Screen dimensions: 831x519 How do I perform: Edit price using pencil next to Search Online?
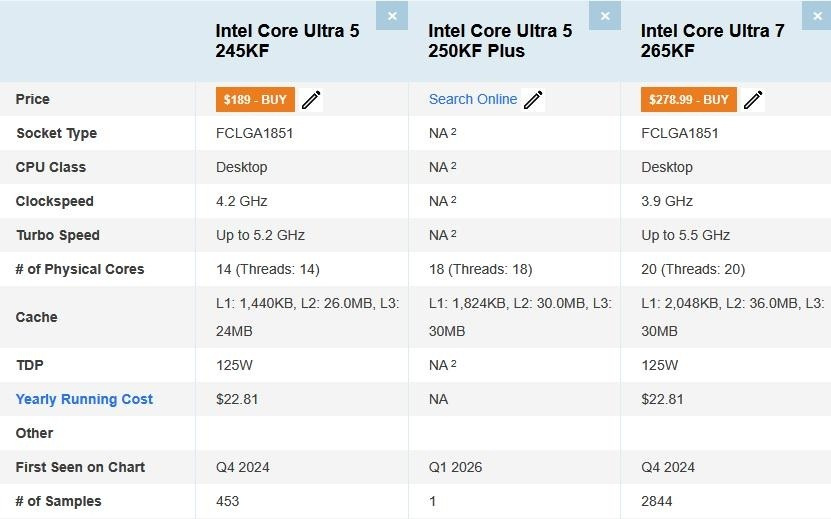point(533,100)
